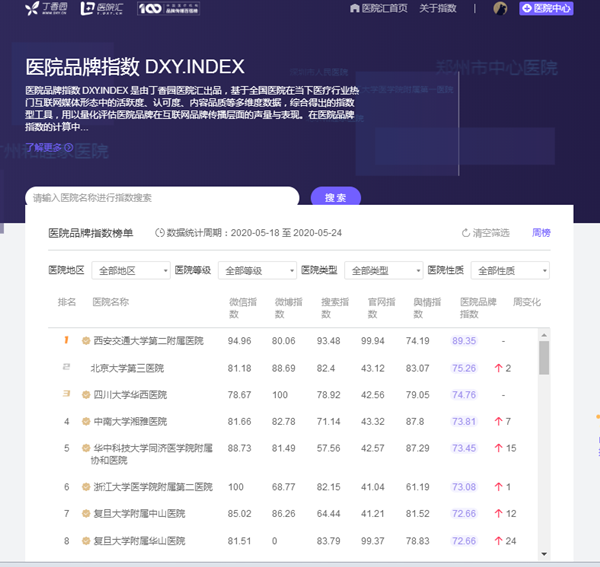600x567 pixels.
Task: Click badge icon beside 浙江大学医学院附属第二医院
Action: (86, 487)
